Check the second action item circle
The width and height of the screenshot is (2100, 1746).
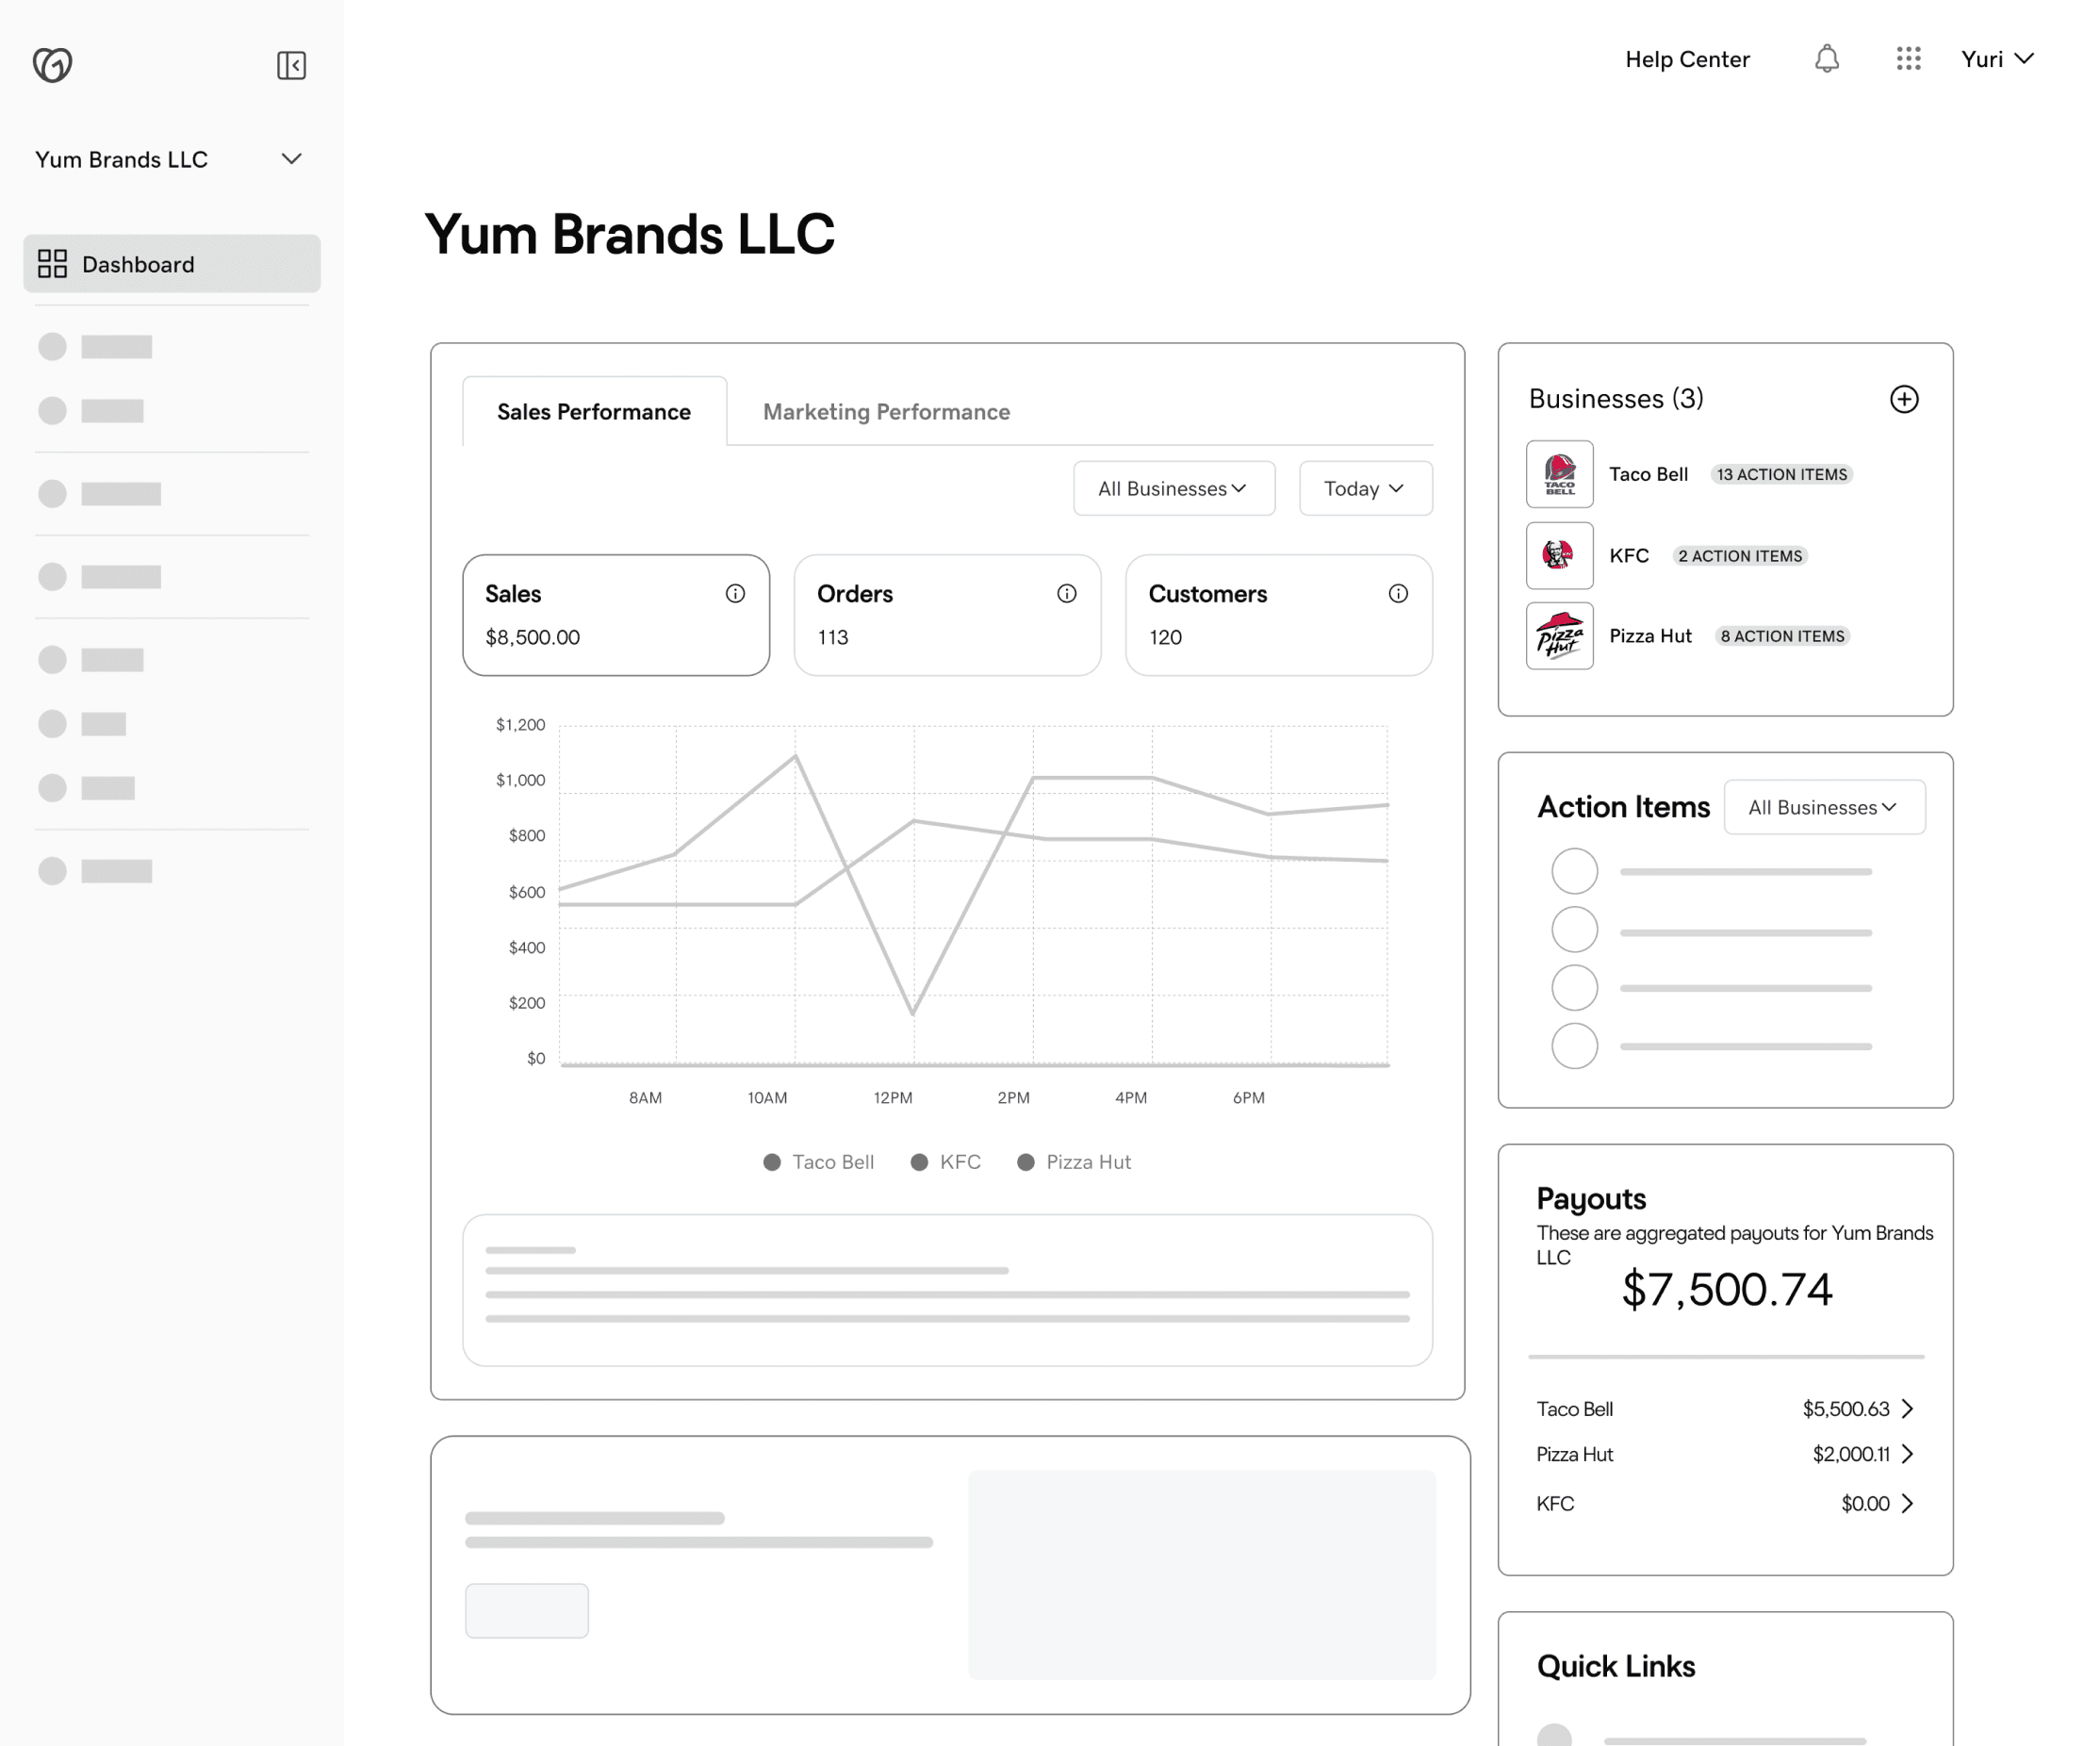[x=1574, y=930]
